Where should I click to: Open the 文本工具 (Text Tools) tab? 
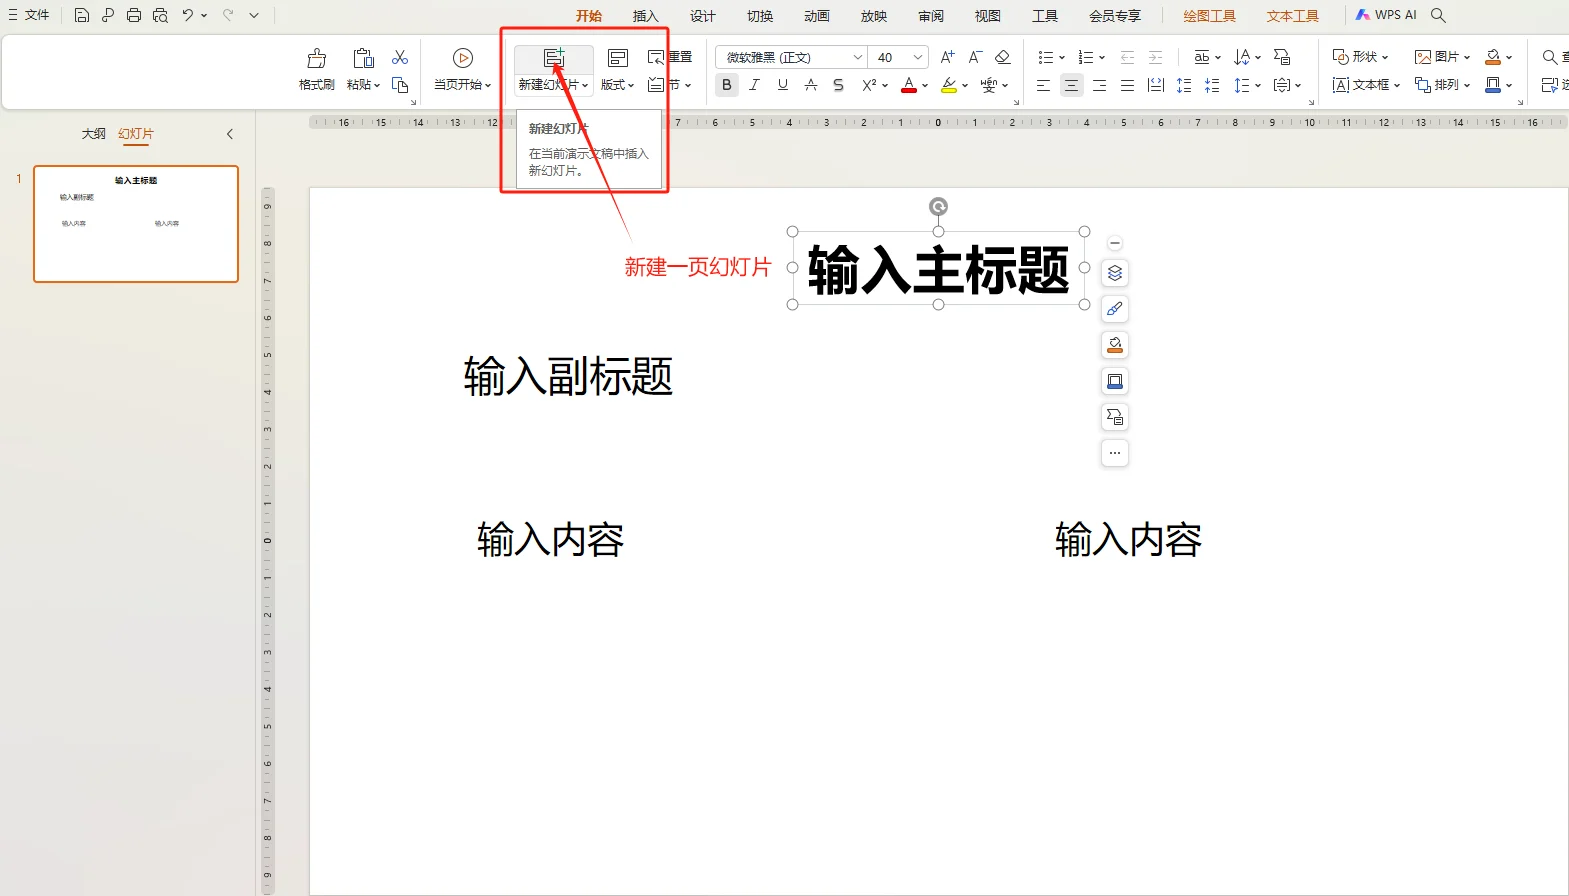click(x=1292, y=16)
